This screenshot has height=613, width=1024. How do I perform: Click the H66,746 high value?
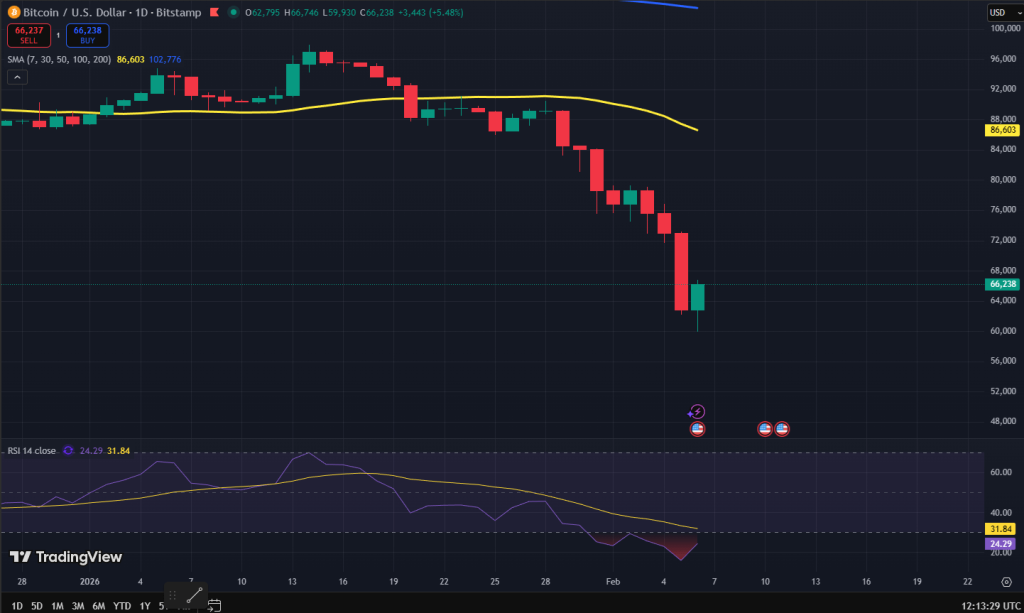pyautogui.click(x=301, y=12)
